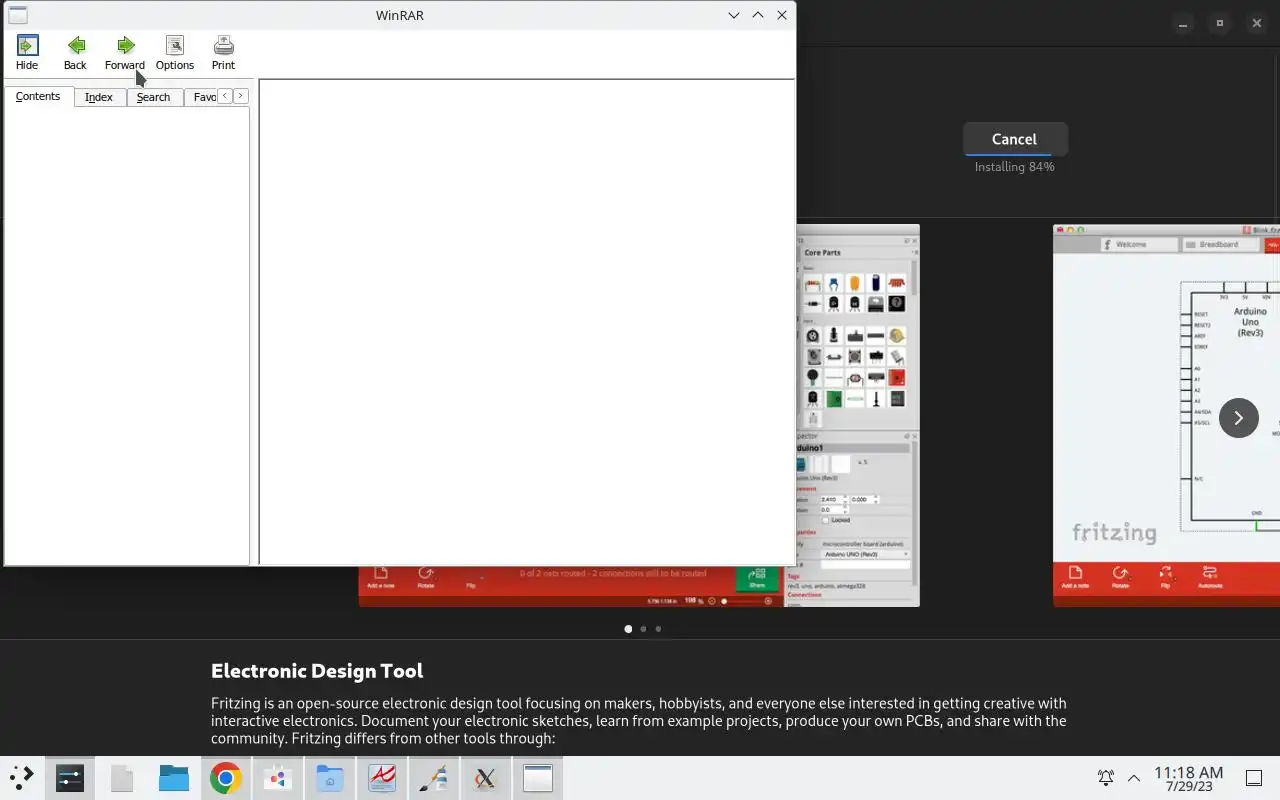Click the Forward arrow in WinRAR help

point(125,53)
